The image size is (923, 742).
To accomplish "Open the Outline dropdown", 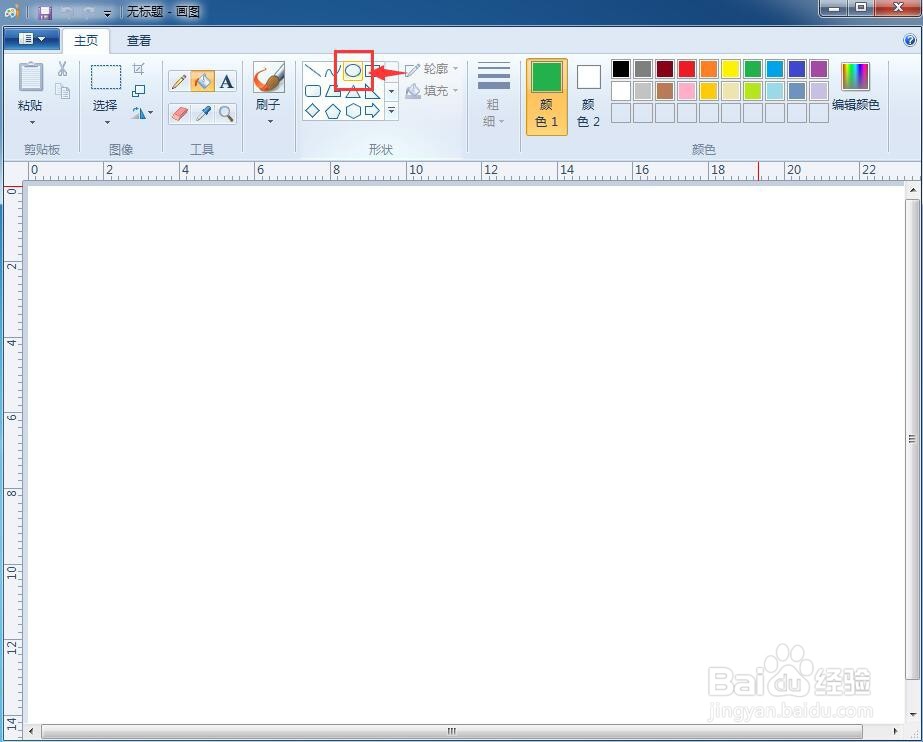I will coord(432,69).
